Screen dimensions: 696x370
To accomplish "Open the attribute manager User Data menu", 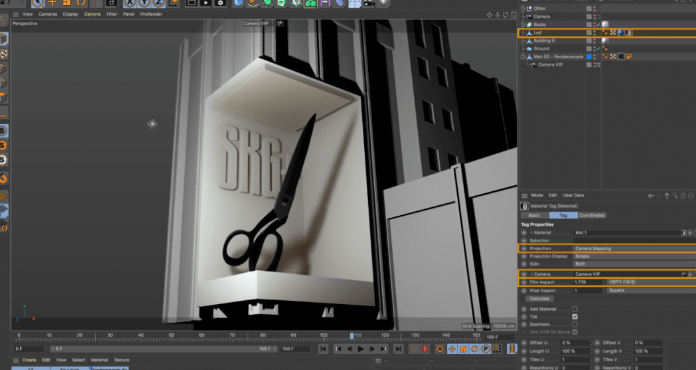I will click(x=573, y=195).
